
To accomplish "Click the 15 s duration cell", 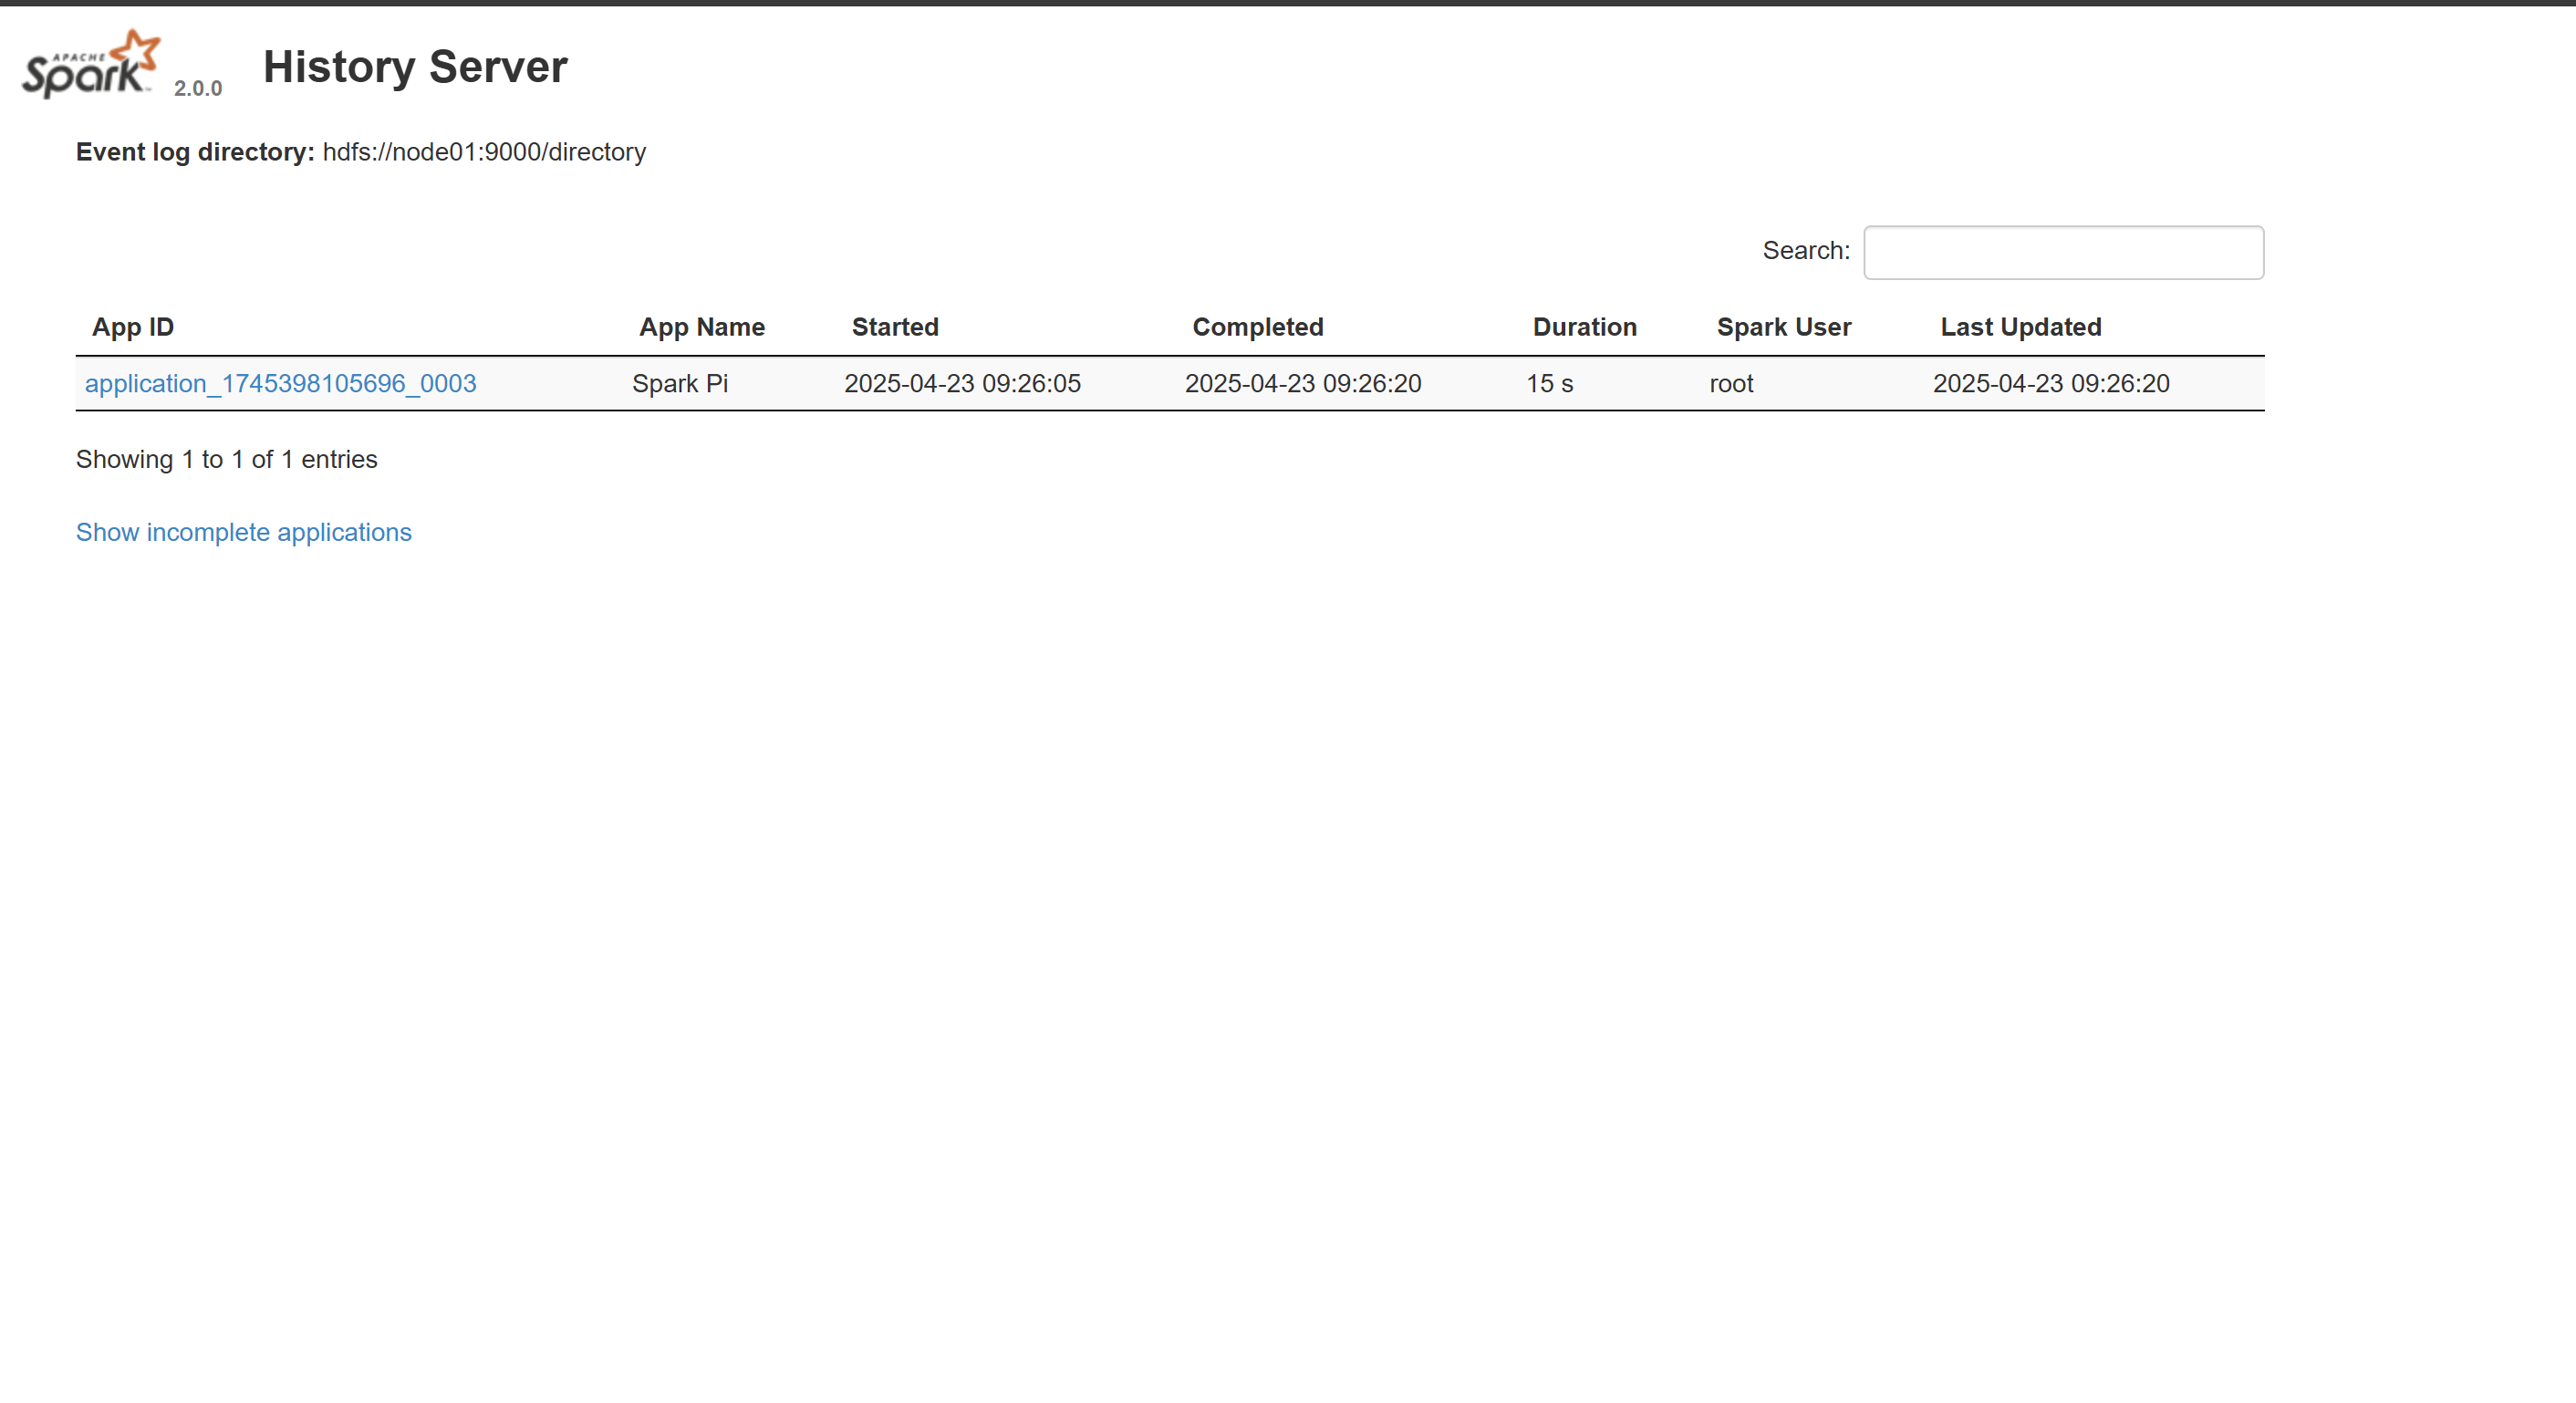I will (x=1549, y=383).
